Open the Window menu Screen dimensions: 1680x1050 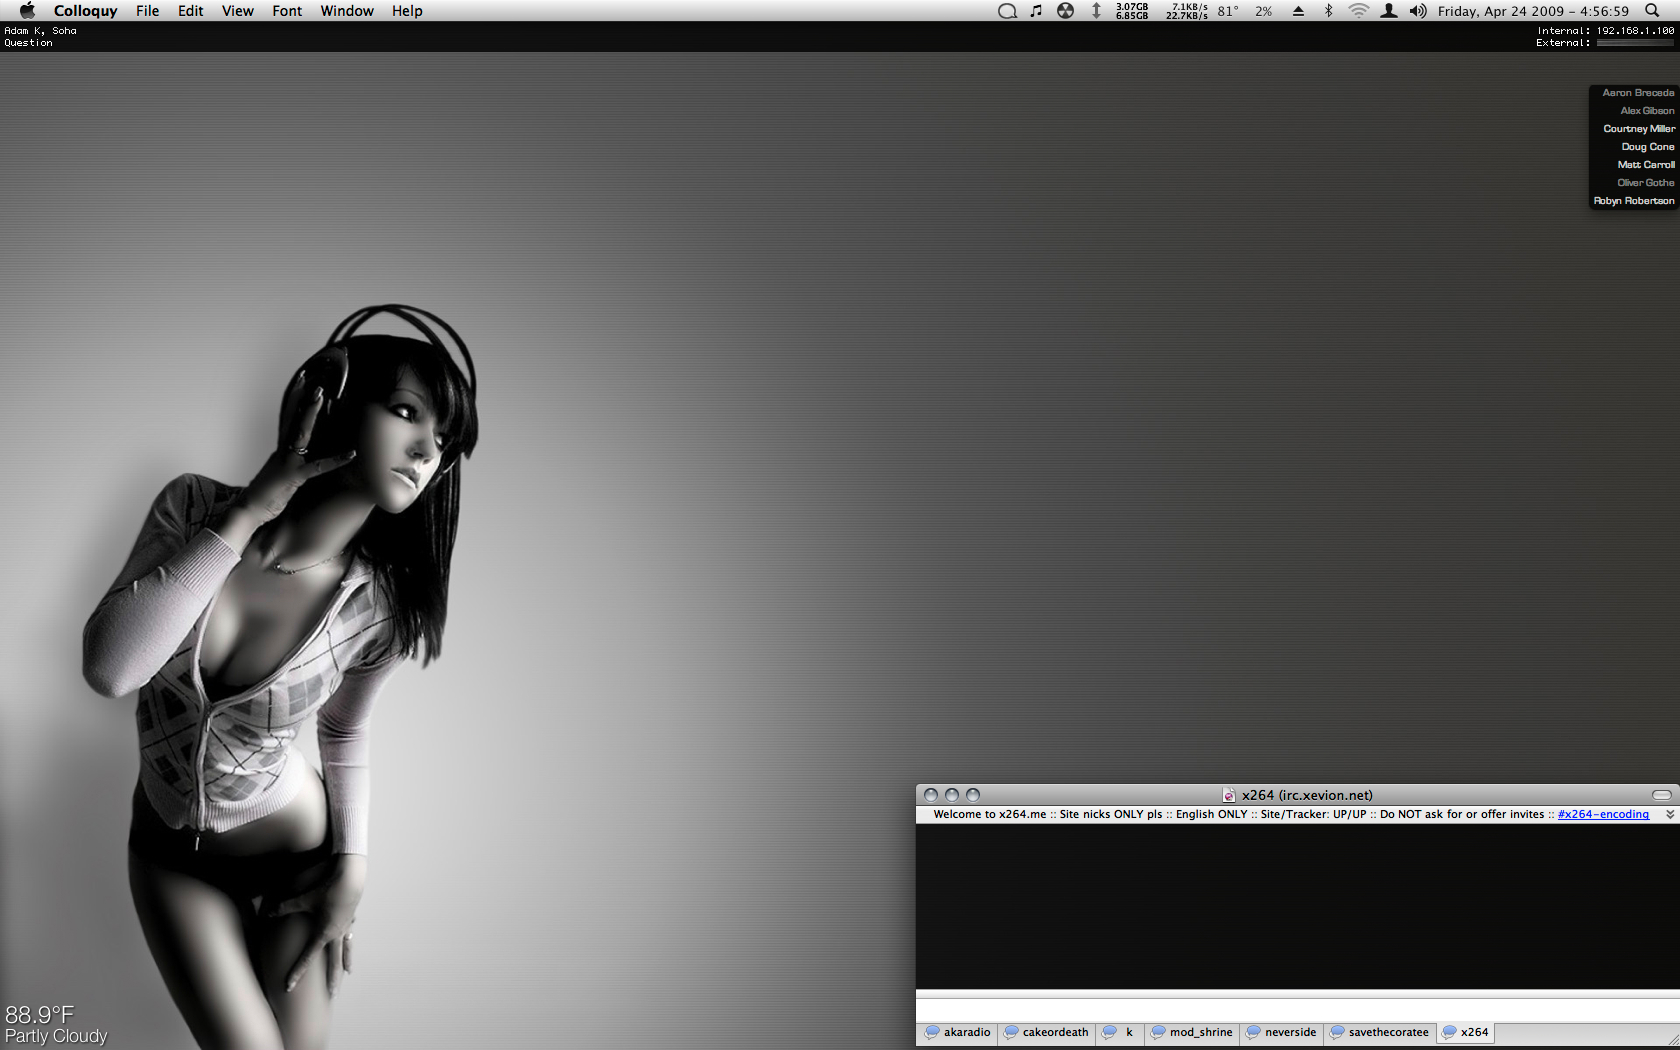click(x=347, y=11)
